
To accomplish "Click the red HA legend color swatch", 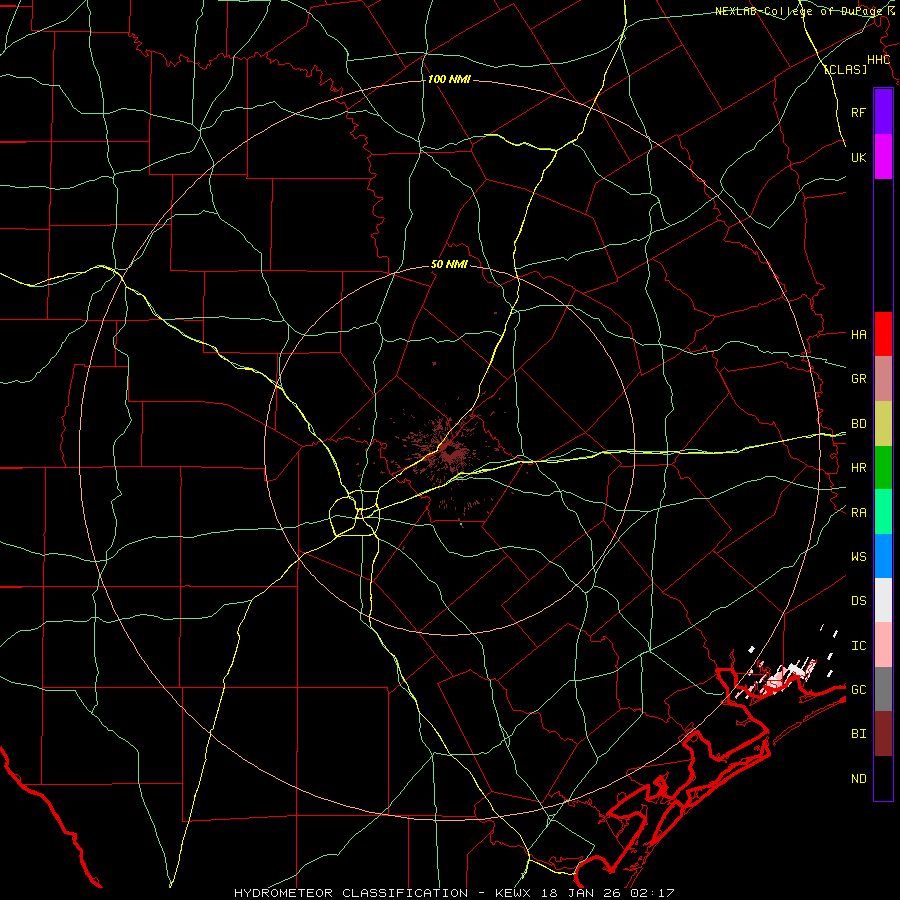I will pos(883,334).
